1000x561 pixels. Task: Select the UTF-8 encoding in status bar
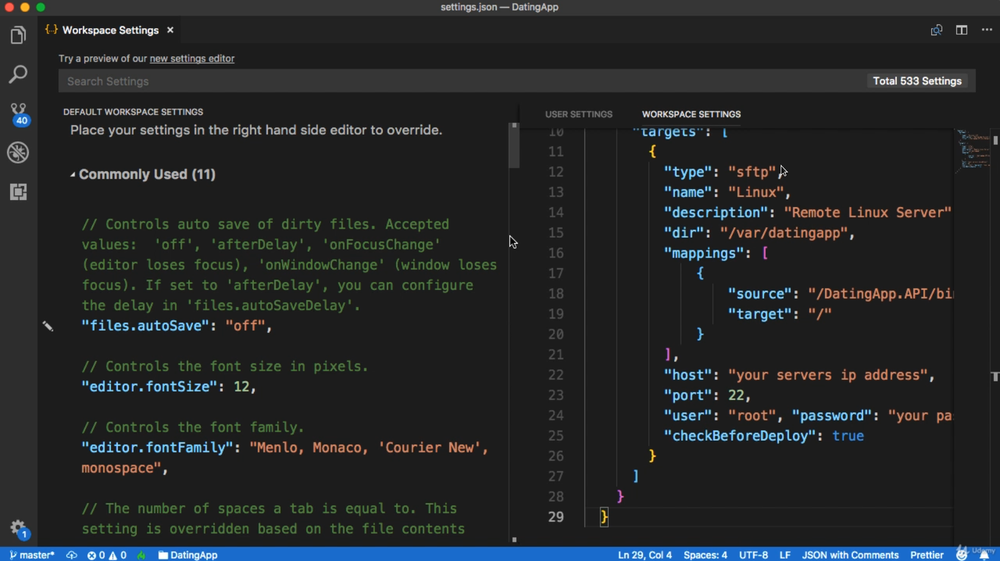pos(753,555)
